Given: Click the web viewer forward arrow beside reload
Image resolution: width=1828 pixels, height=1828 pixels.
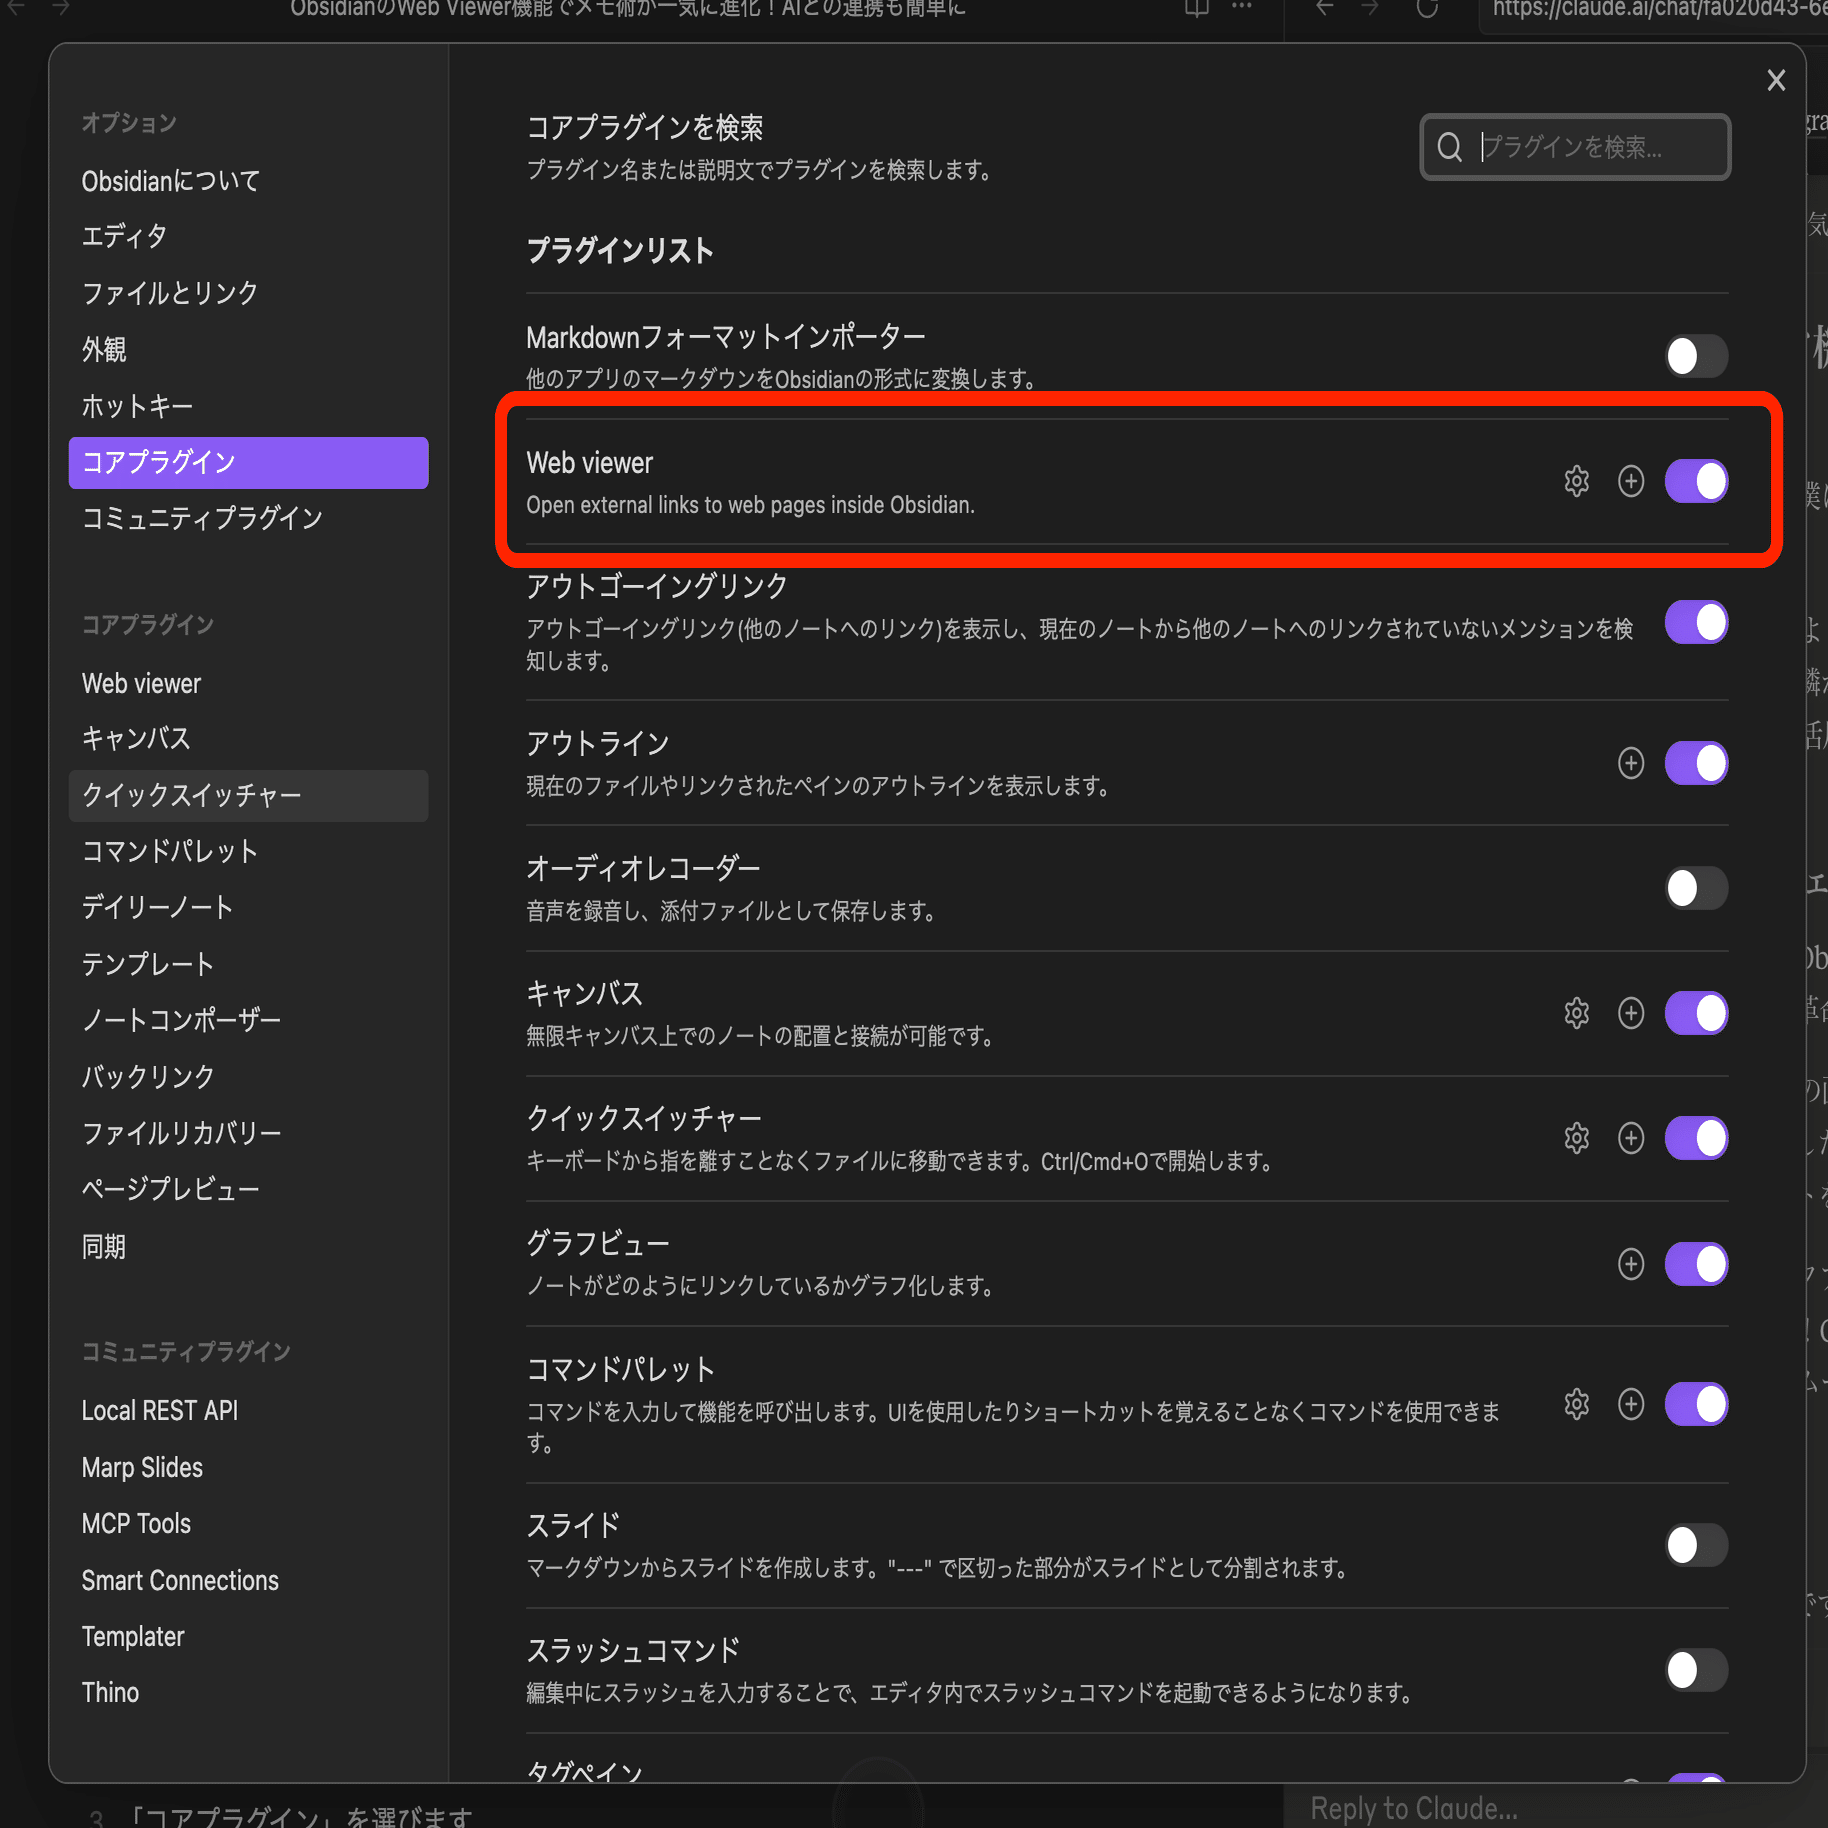Looking at the screenshot, I should coord(1370,8).
